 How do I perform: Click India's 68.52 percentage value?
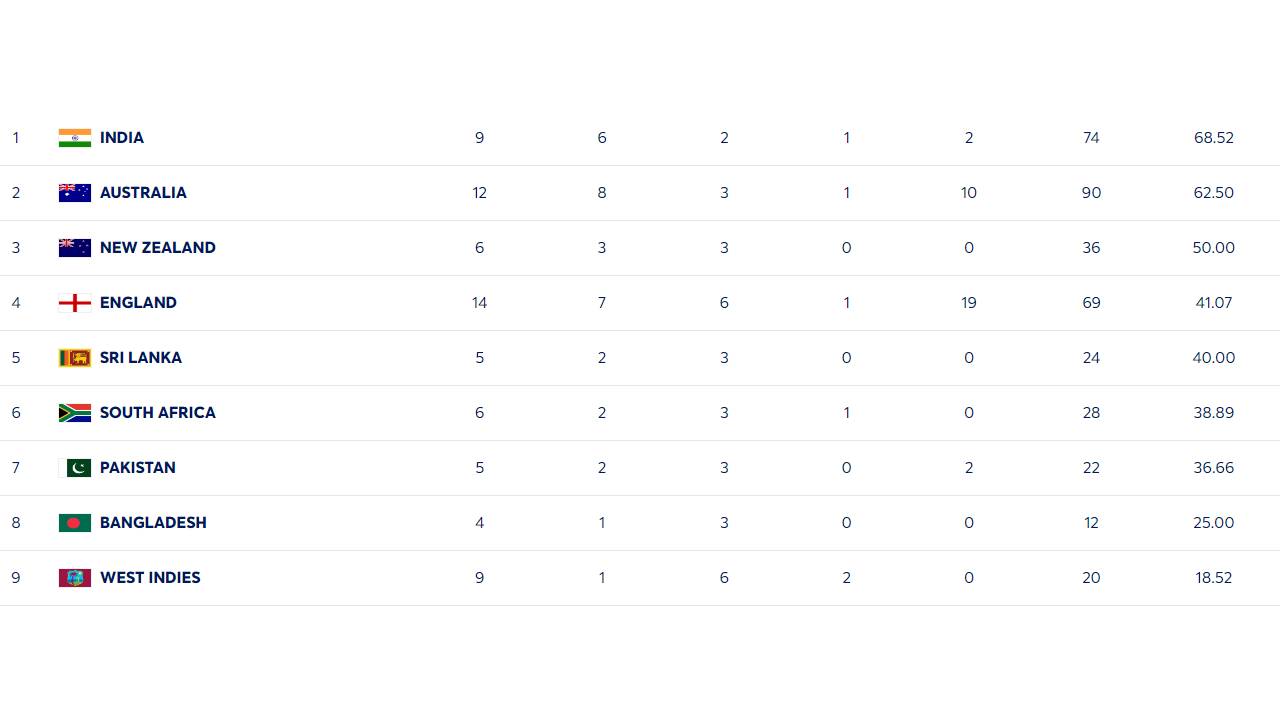(1213, 138)
